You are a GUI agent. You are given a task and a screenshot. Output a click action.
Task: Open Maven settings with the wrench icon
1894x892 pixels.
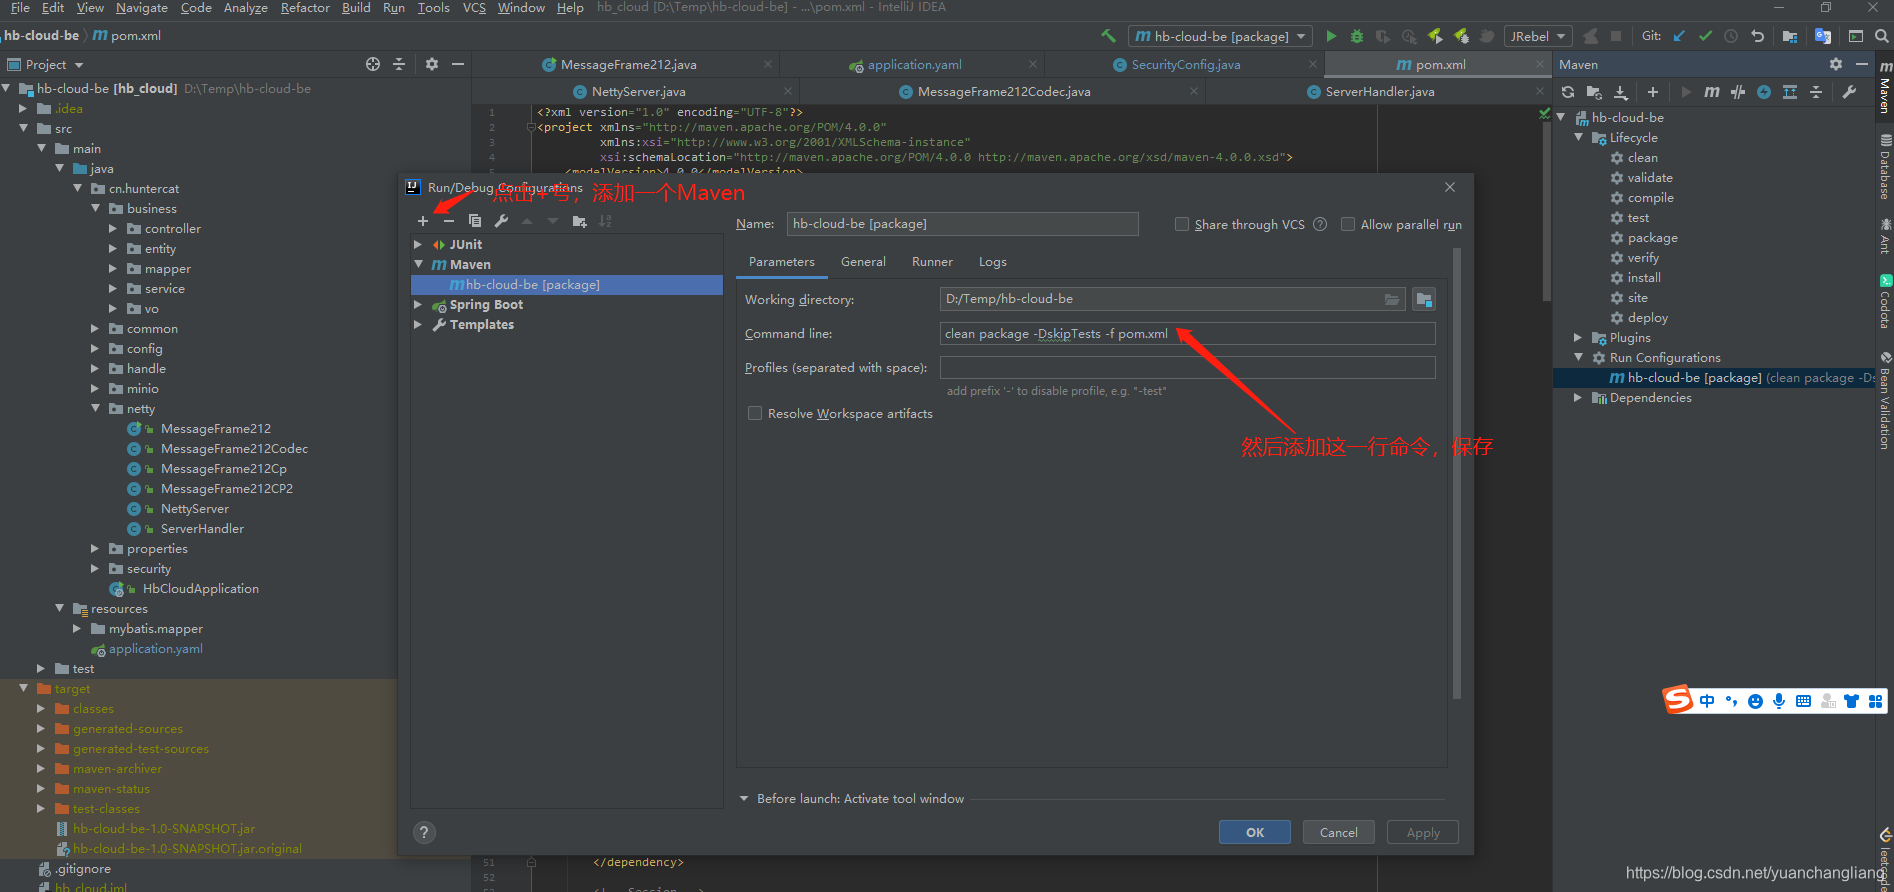(1849, 92)
